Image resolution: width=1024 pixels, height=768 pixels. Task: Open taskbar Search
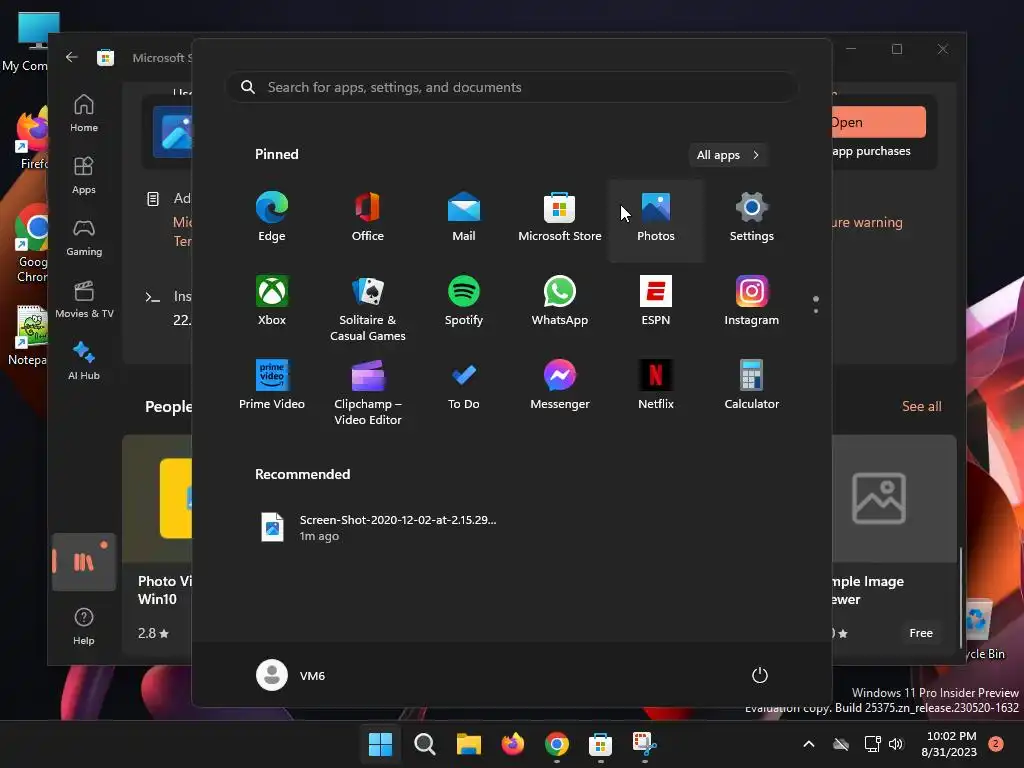(424, 744)
